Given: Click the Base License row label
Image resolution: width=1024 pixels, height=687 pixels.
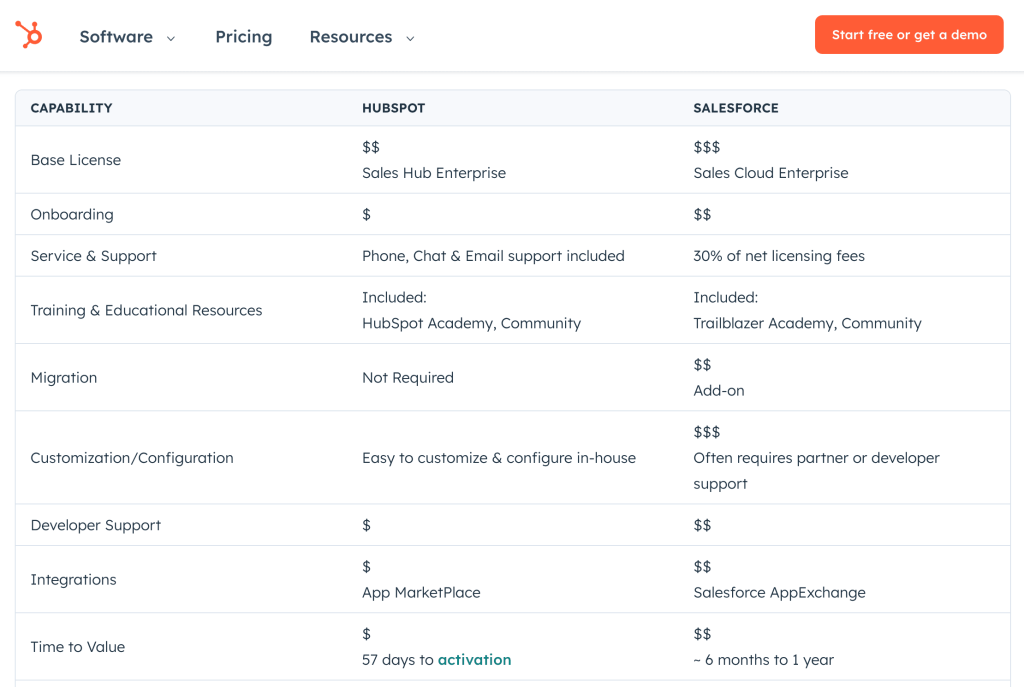Looking at the screenshot, I should tap(76, 160).
